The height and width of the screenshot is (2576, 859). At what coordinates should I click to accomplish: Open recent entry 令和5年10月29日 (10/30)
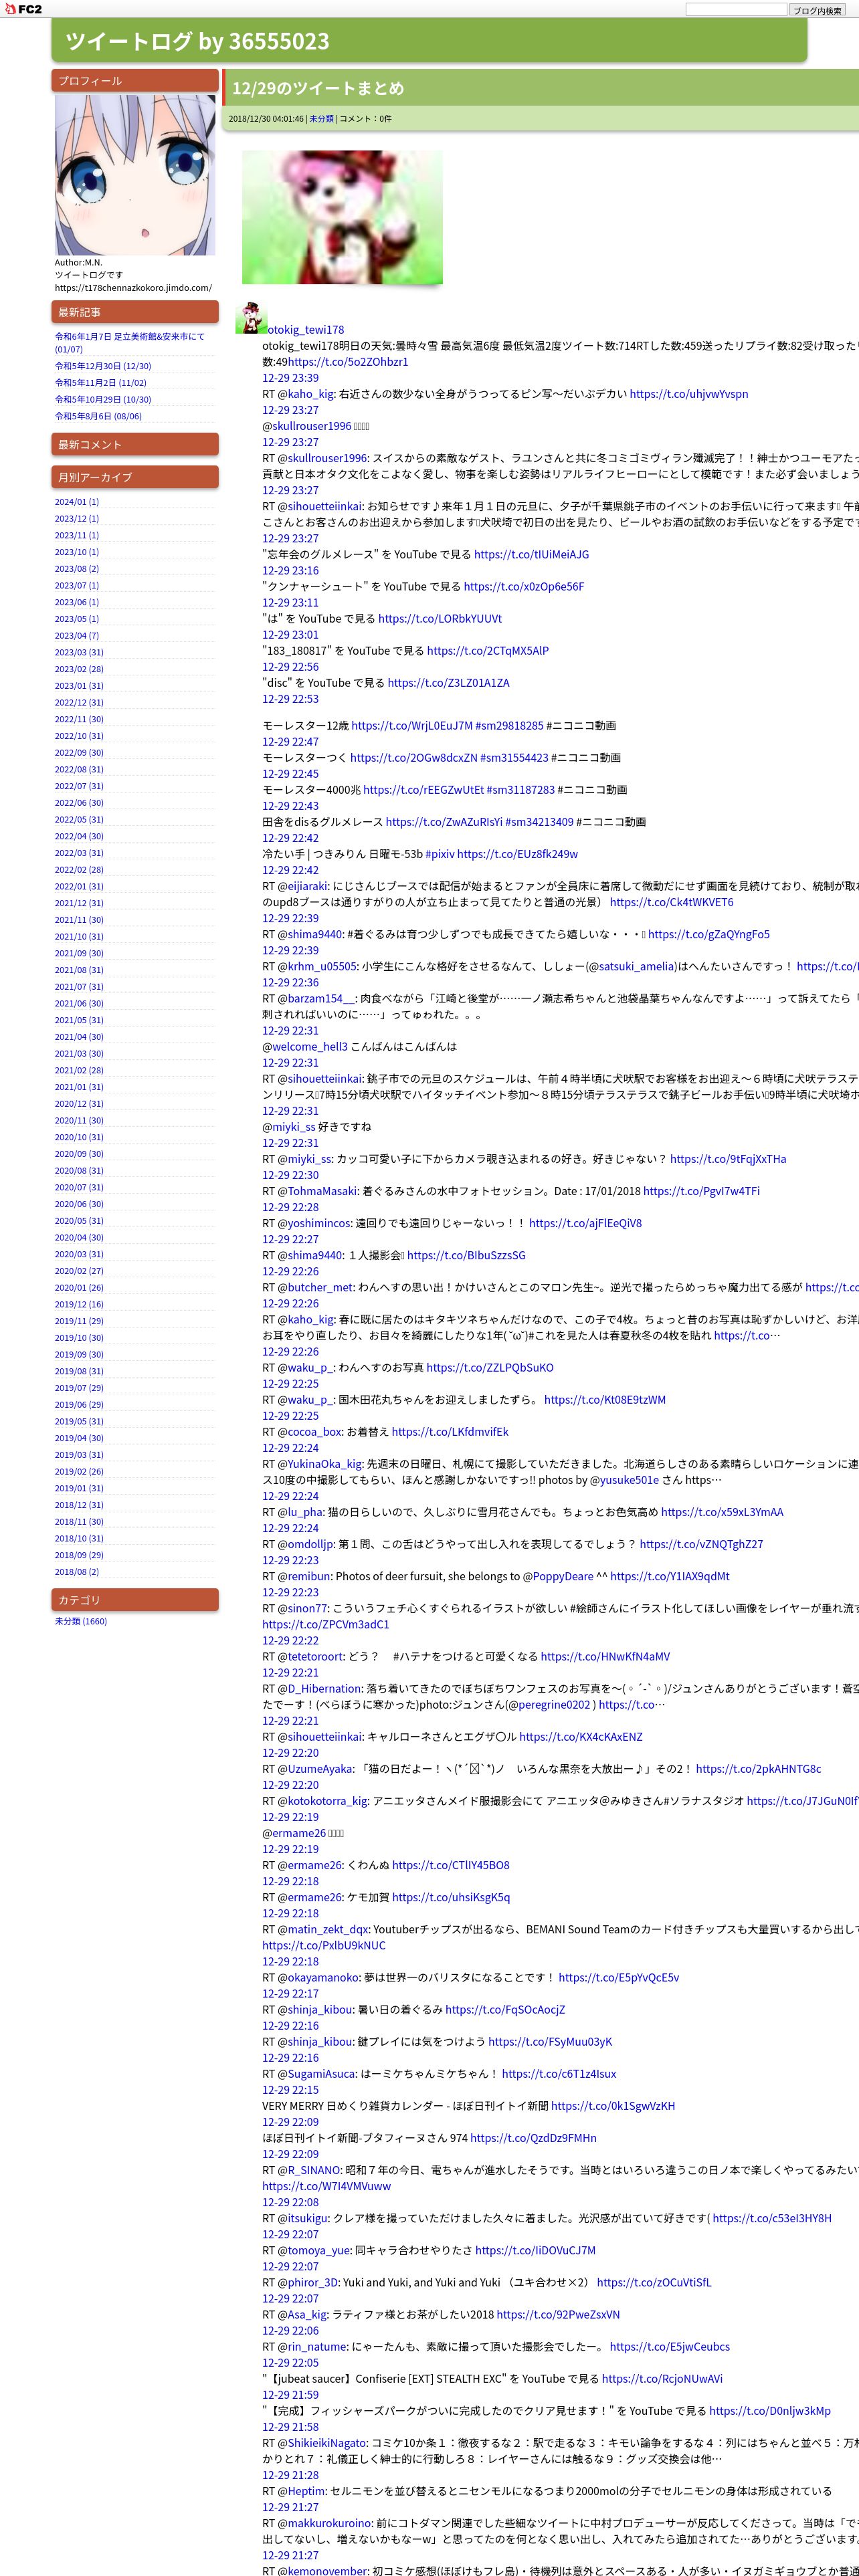pyautogui.click(x=103, y=399)
